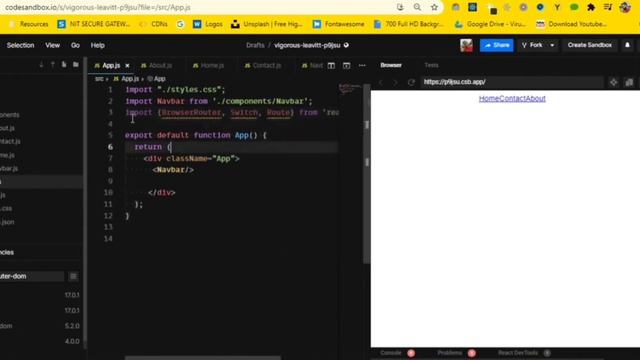Click the dependency search field showing router-dom
This screenshot has height=360, width=640.
click(32, 276)
